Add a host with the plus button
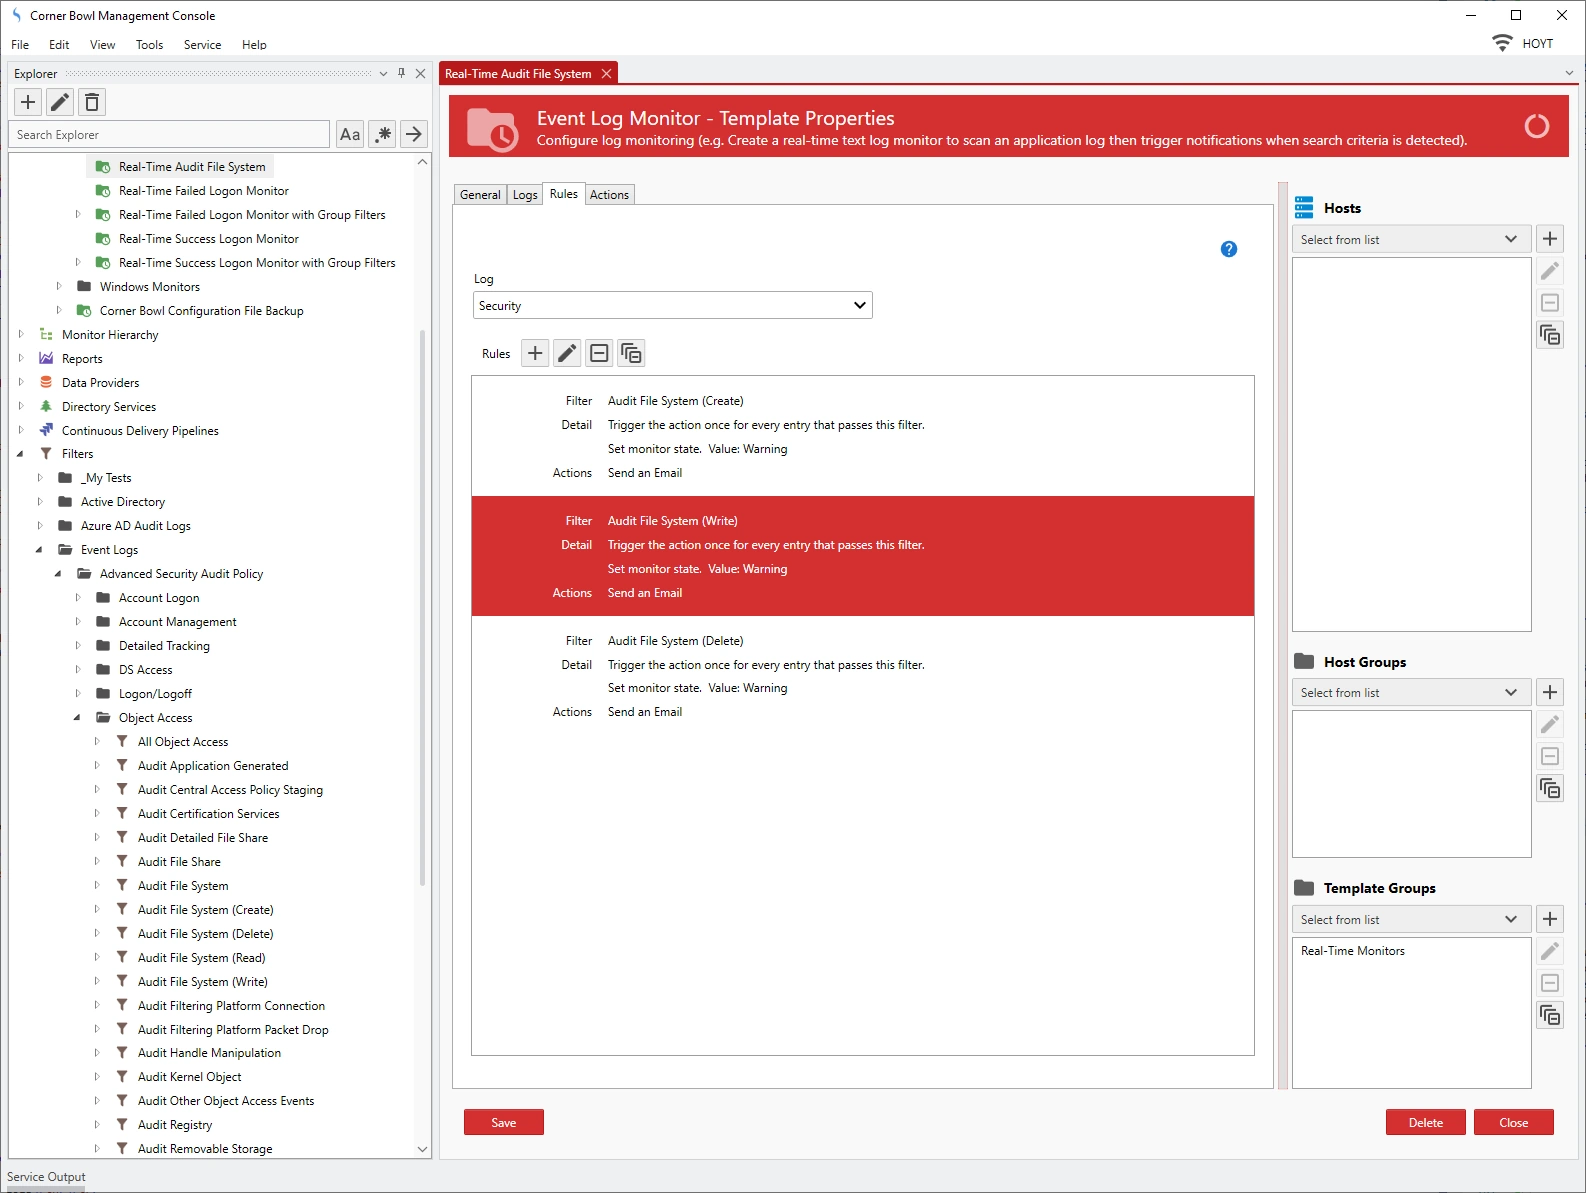Viewport: 1586px width, 1193px height. click(1549, 239)
